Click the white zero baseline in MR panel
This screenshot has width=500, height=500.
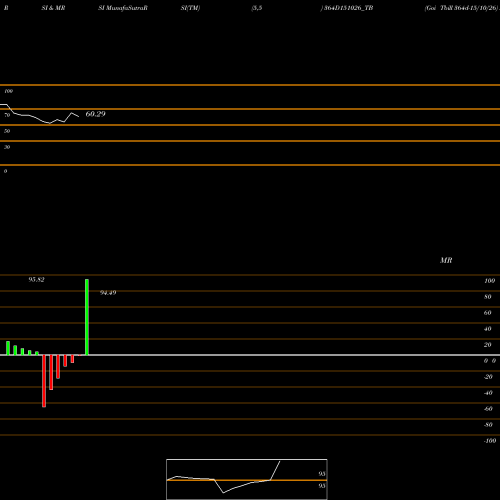(x=250, y=355)
